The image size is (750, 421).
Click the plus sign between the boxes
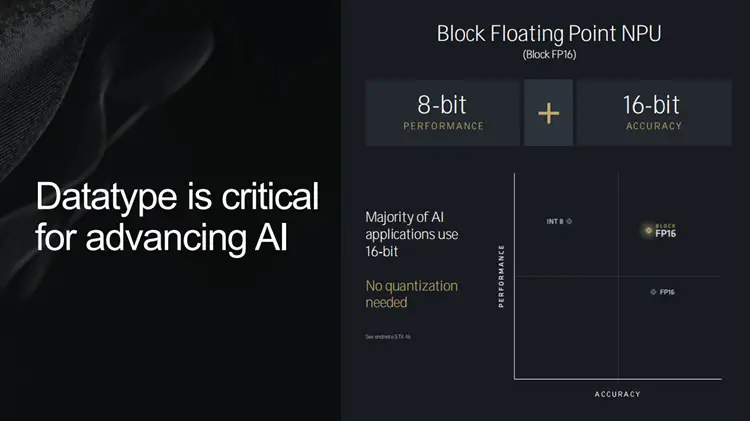coord(548,113)
